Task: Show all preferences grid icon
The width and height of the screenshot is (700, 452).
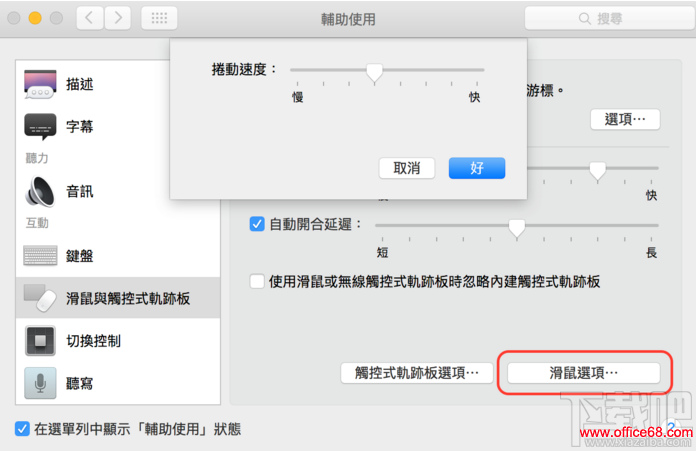Action: [x=159, y=18]
